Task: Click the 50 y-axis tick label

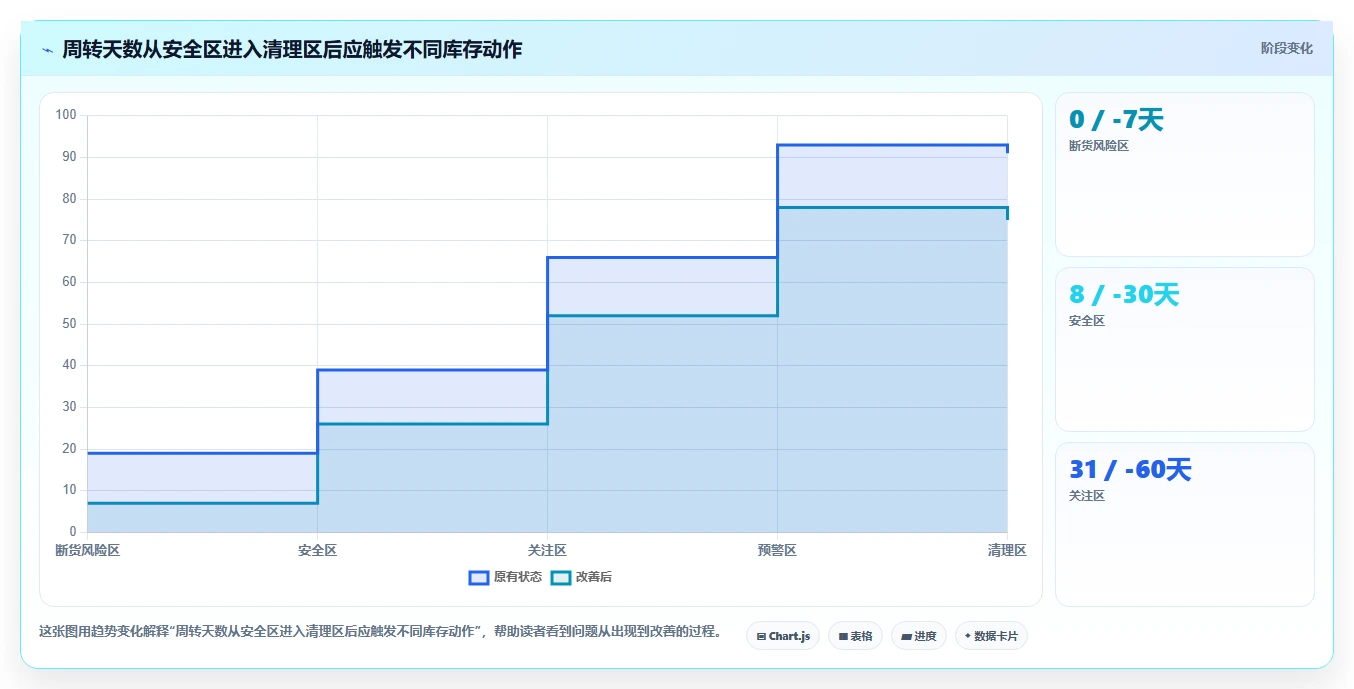Action: [x=69, y=324]
